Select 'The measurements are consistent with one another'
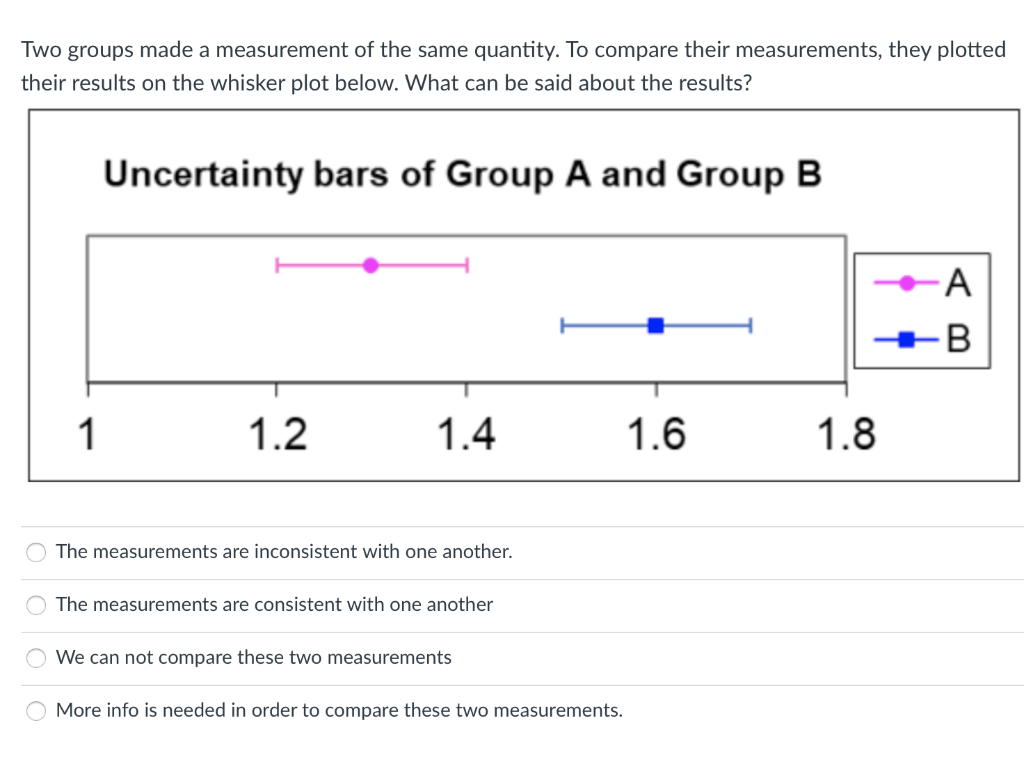 36,605
